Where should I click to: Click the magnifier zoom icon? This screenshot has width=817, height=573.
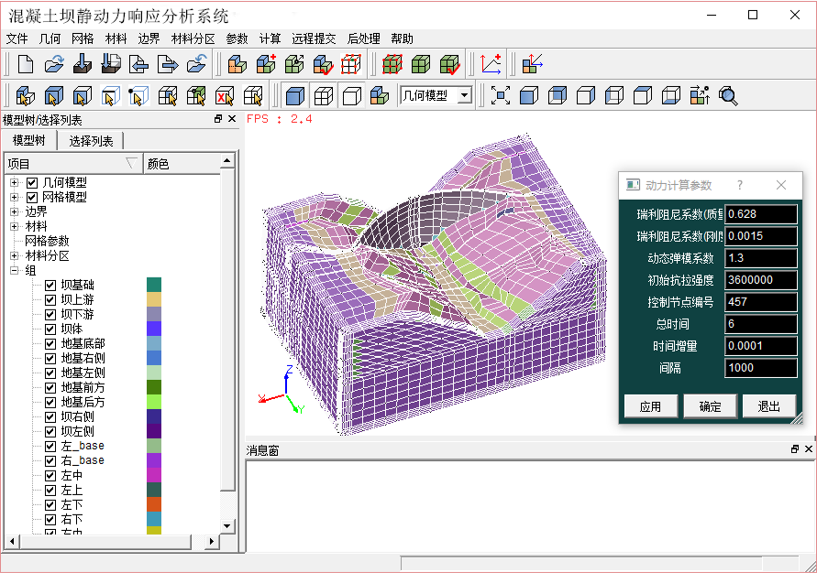[x=728, y=96]
